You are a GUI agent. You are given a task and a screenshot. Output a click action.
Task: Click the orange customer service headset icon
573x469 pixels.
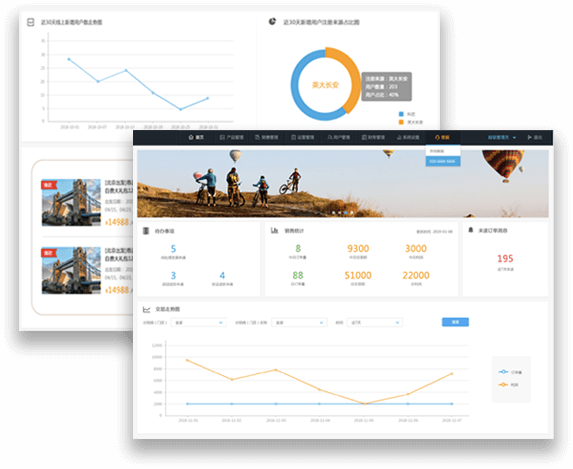pyautogui.click(x=437, y=137)
